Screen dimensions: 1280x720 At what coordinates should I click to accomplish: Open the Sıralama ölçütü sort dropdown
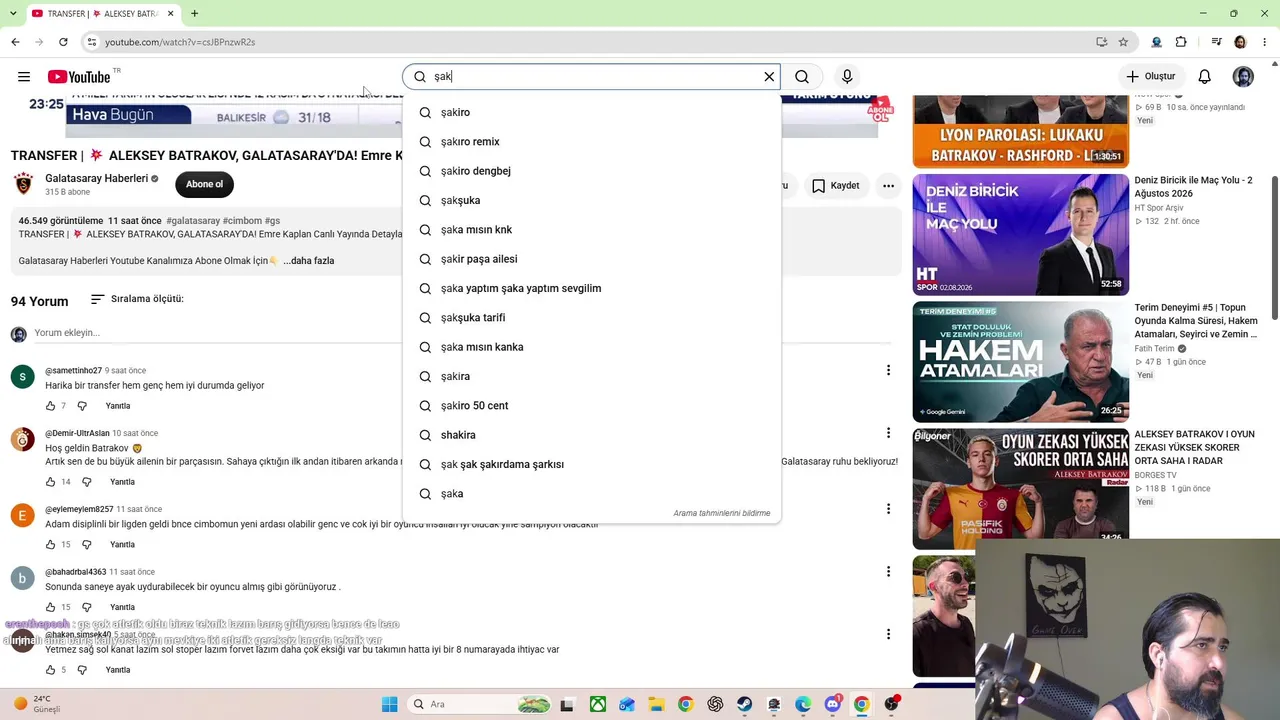tap(137, 299)
